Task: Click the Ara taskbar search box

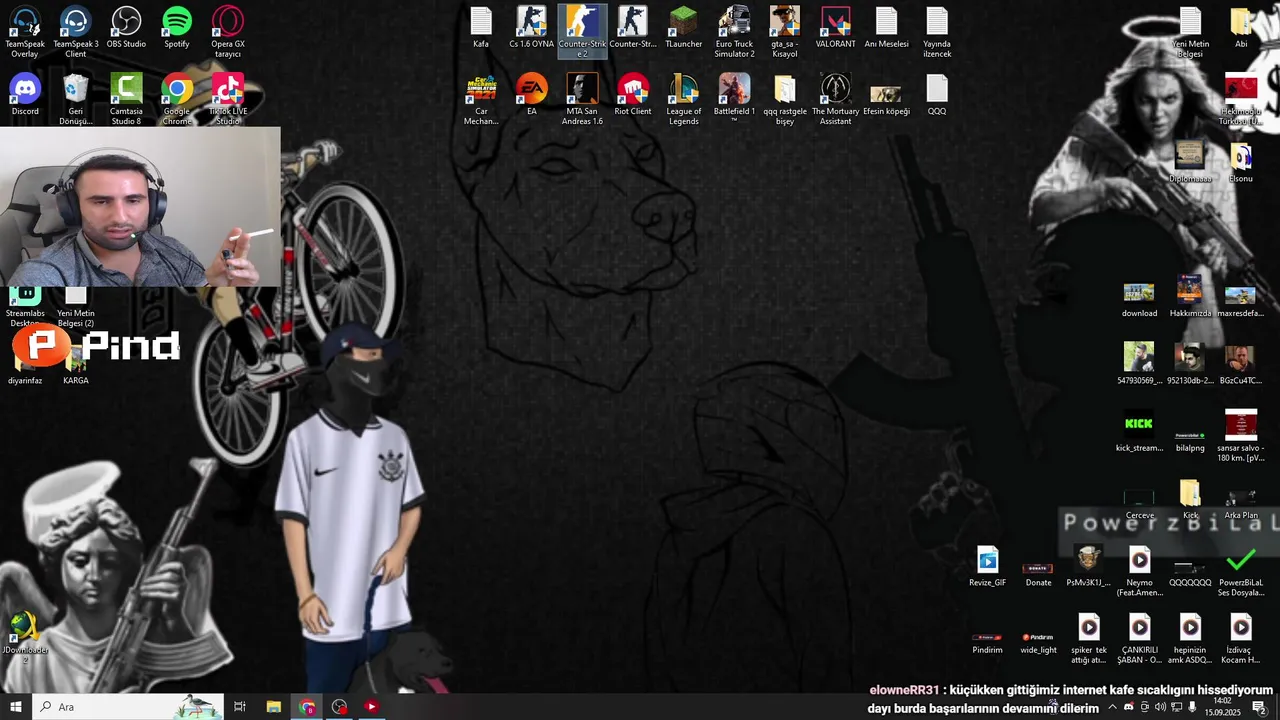Action: click(128, 706)
